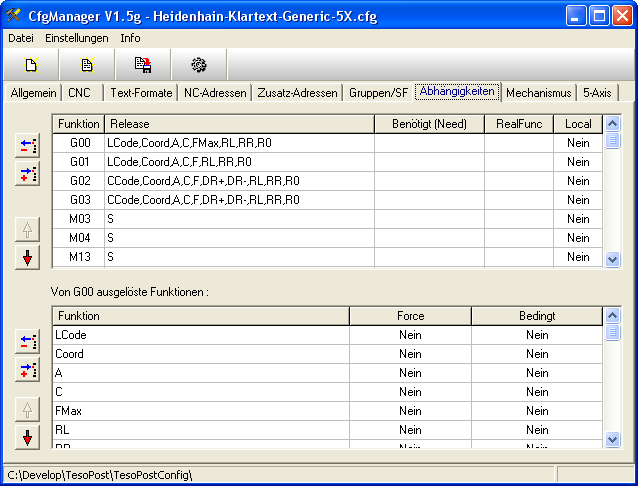This screenshot has width=638, height=486.
Task: Click the gear settings toolbar icon
Action: 199,65
